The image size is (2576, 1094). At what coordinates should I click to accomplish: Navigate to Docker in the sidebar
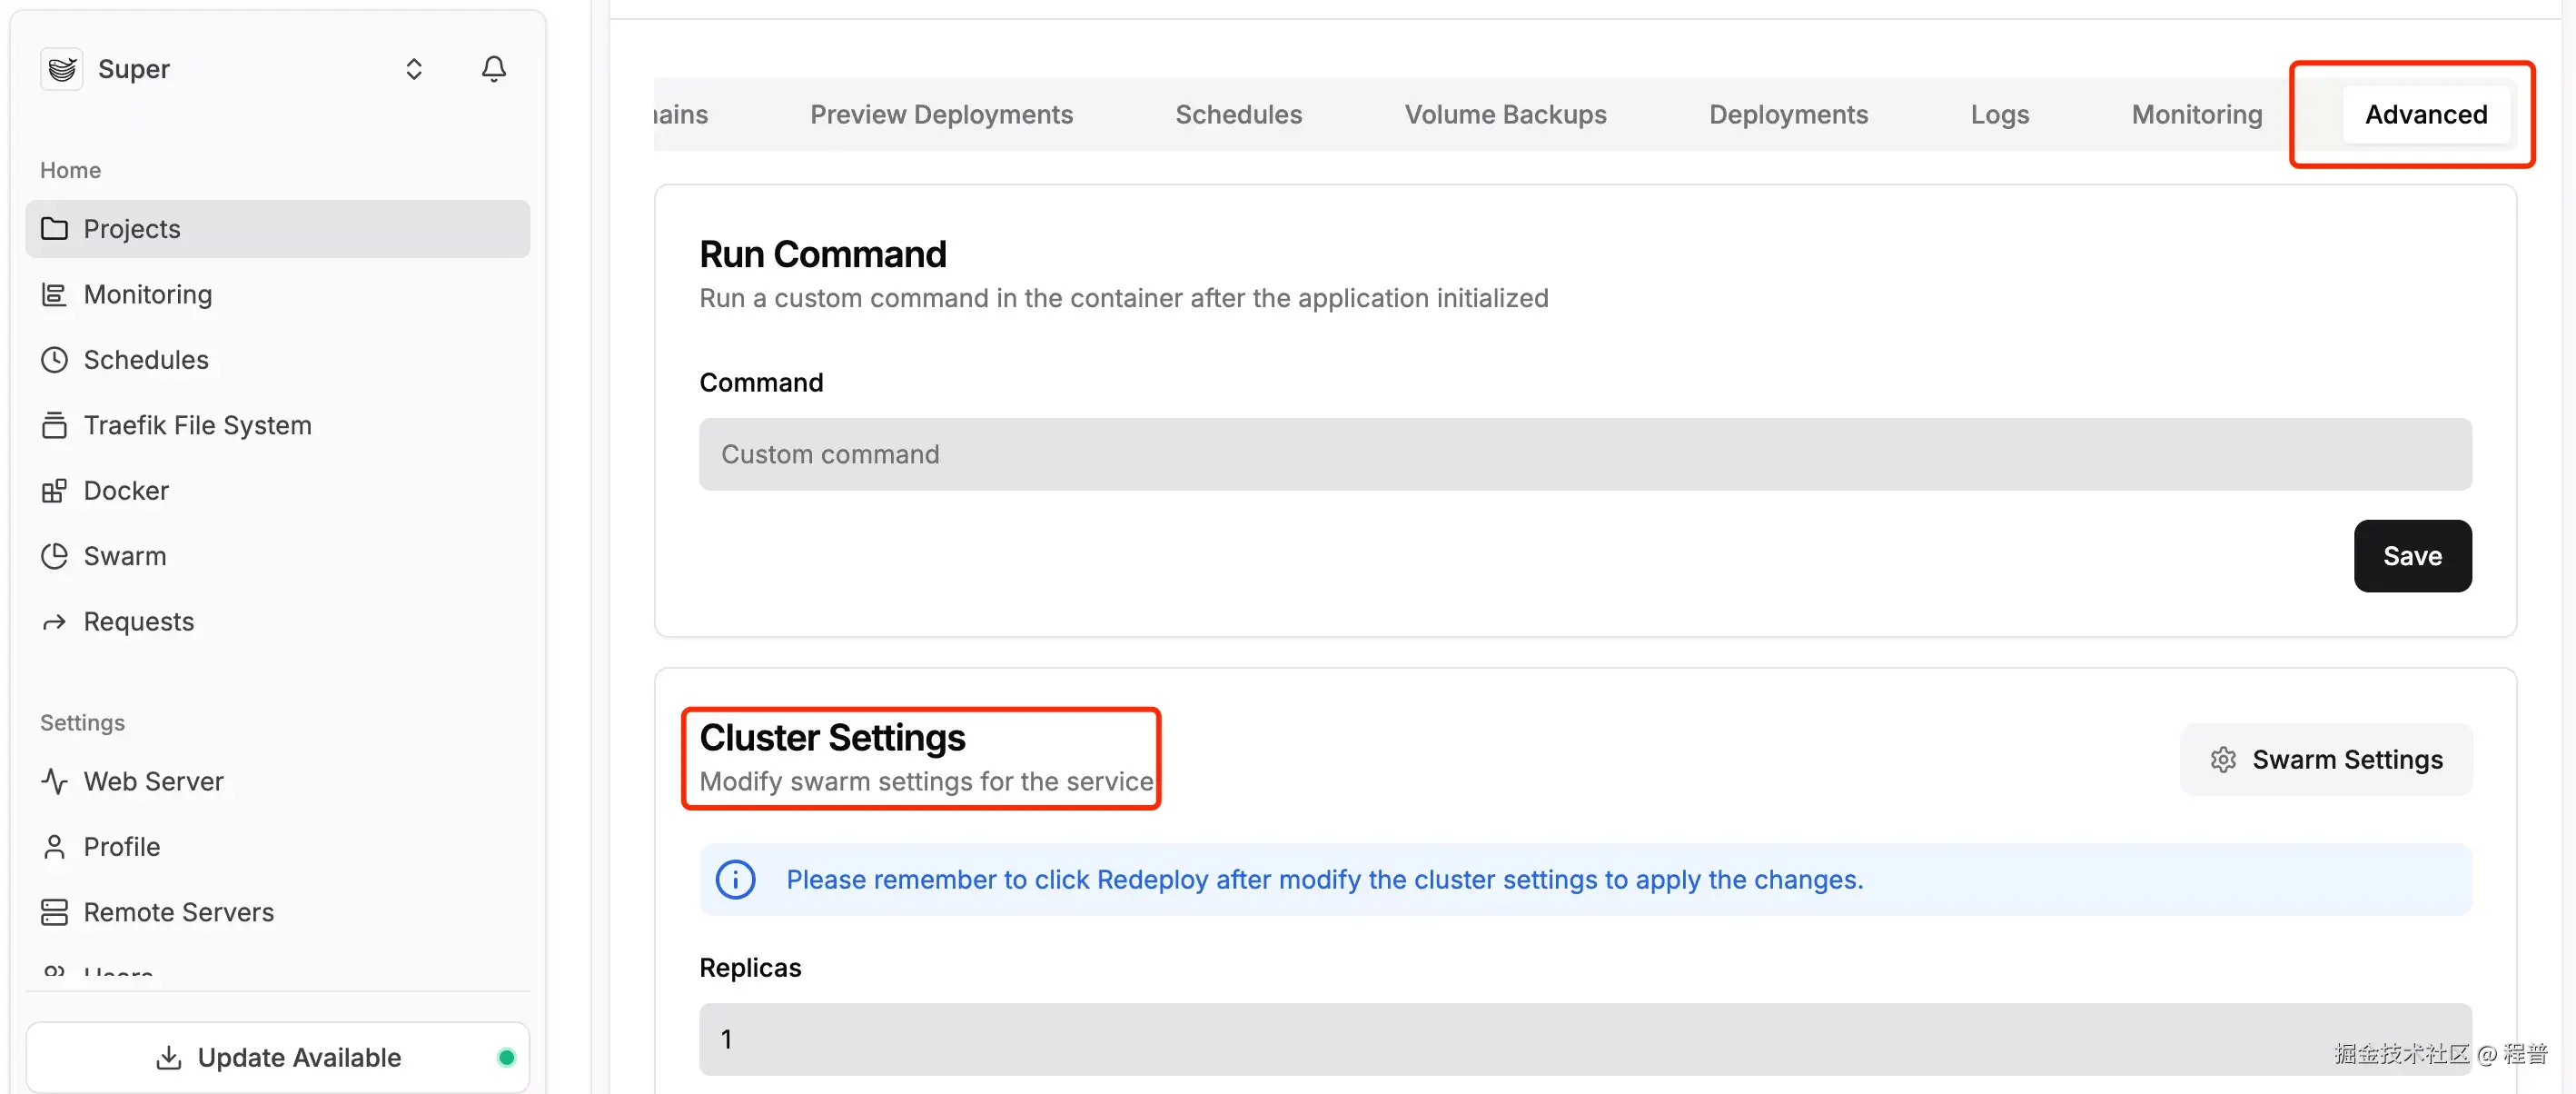coord(126,491)
